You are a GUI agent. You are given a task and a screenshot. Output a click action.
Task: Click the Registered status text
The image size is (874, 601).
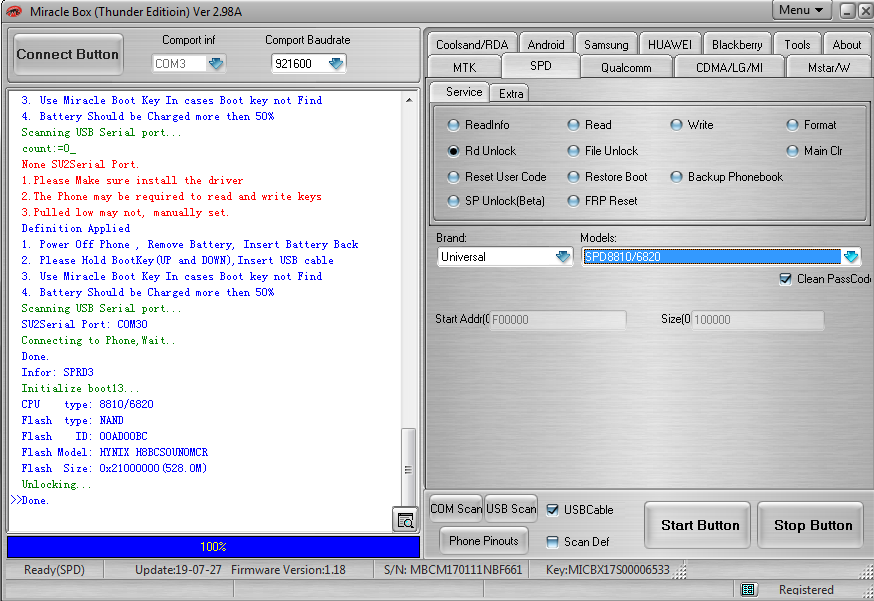coord(806,589)
